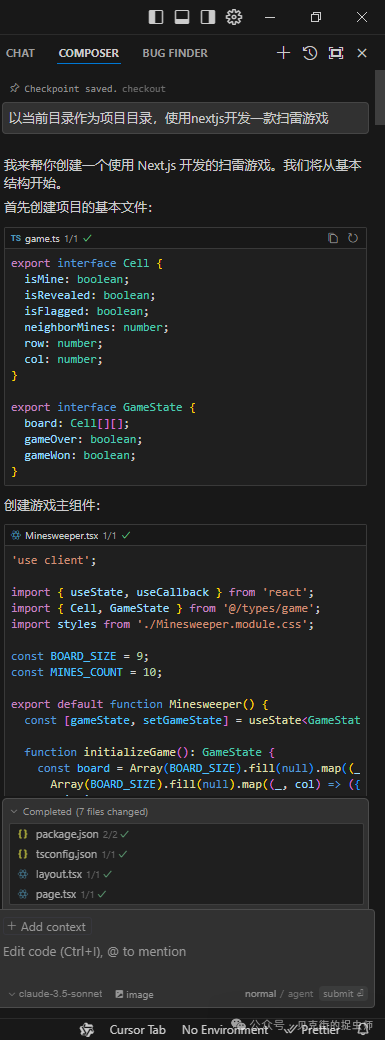
Task: Toggle the bottom panel layout icon
Action: (182, 17)
